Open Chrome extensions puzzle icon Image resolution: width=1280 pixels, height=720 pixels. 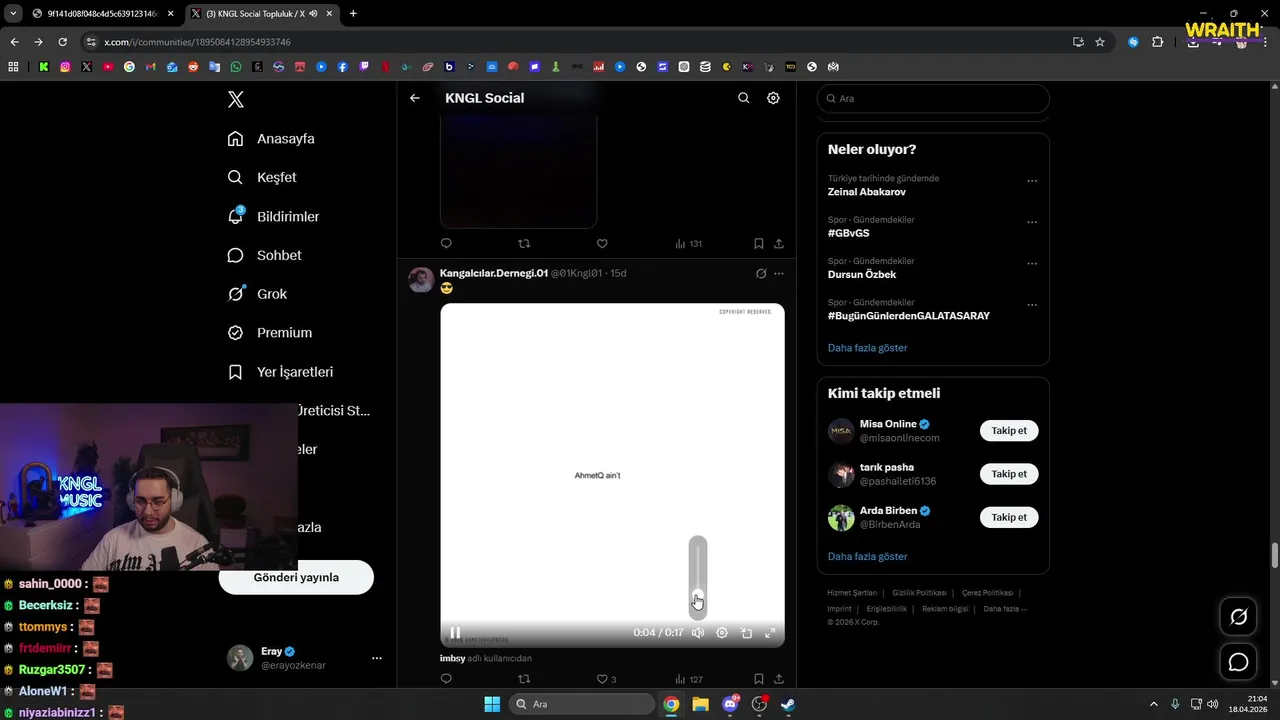pyautogui.click(x=1158, y=42)
